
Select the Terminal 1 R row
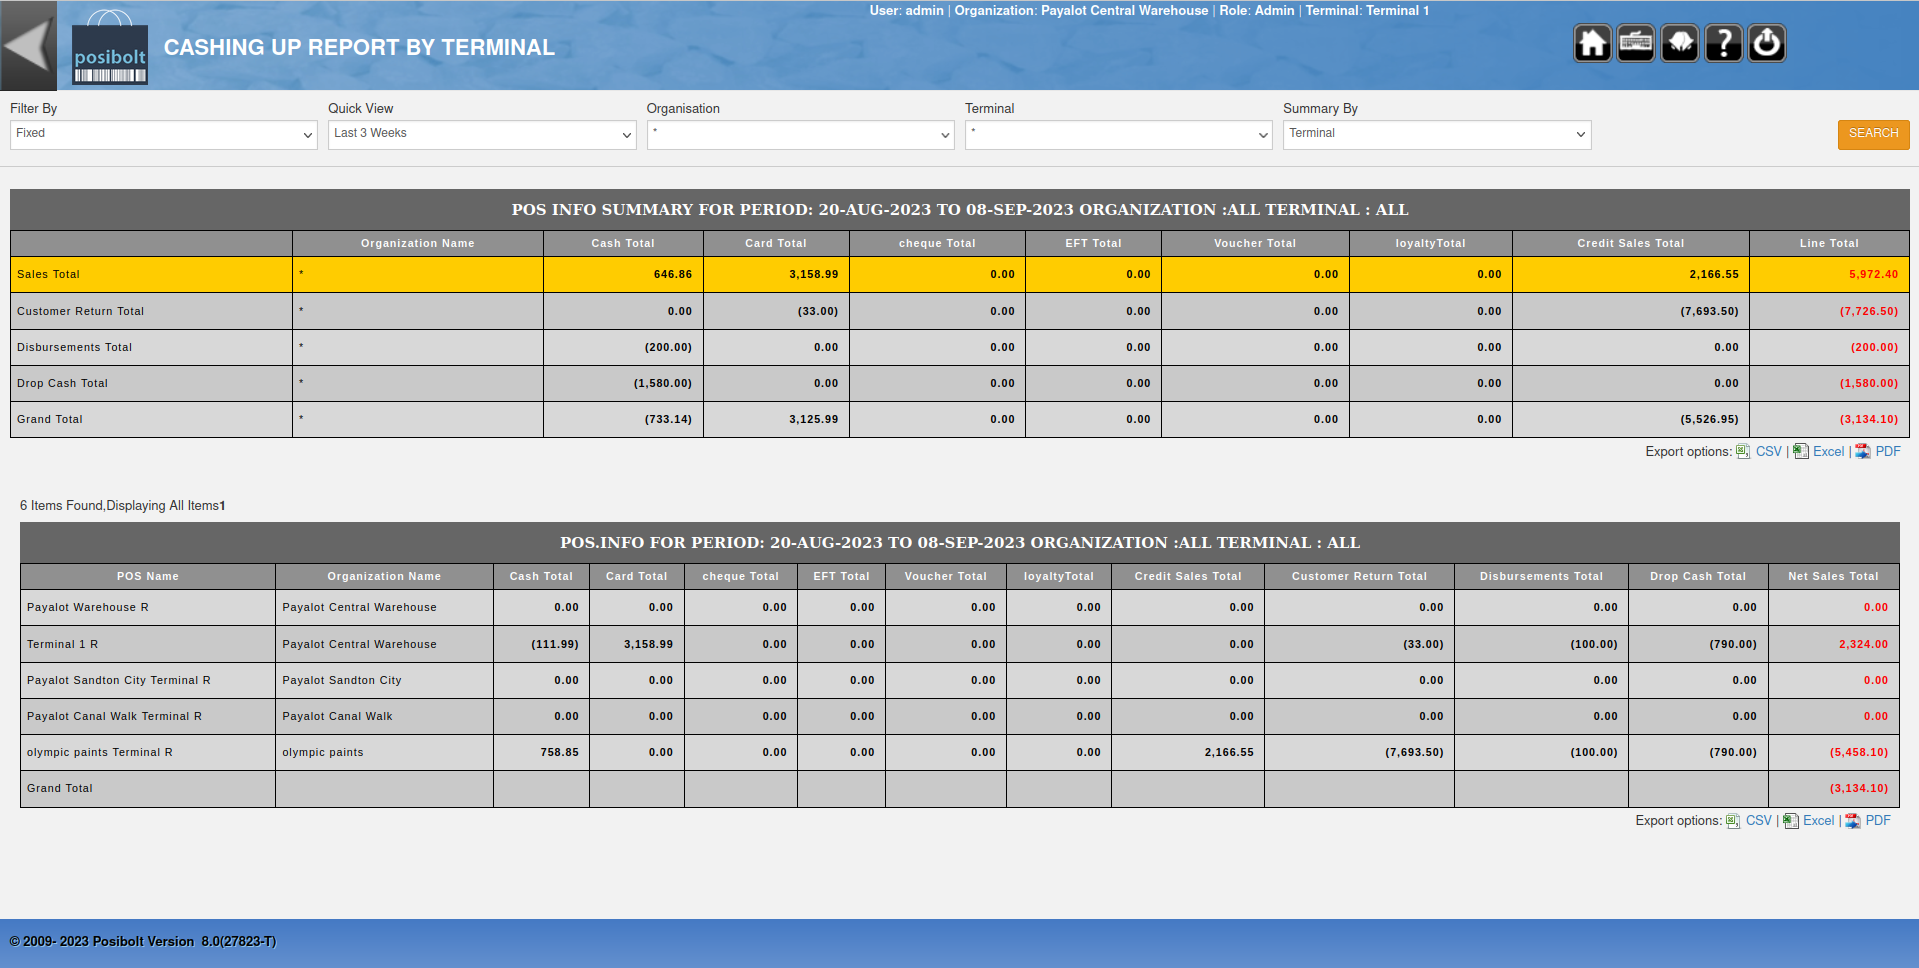(x=62, y=645)
